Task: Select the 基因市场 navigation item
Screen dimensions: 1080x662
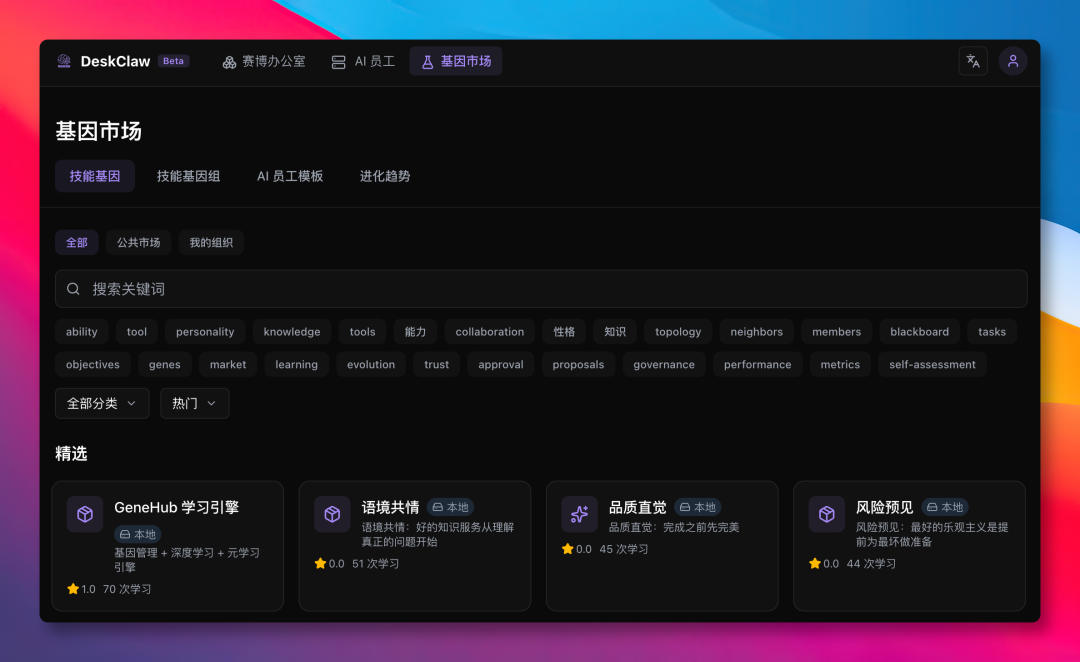Action: [x=456, y=61]
